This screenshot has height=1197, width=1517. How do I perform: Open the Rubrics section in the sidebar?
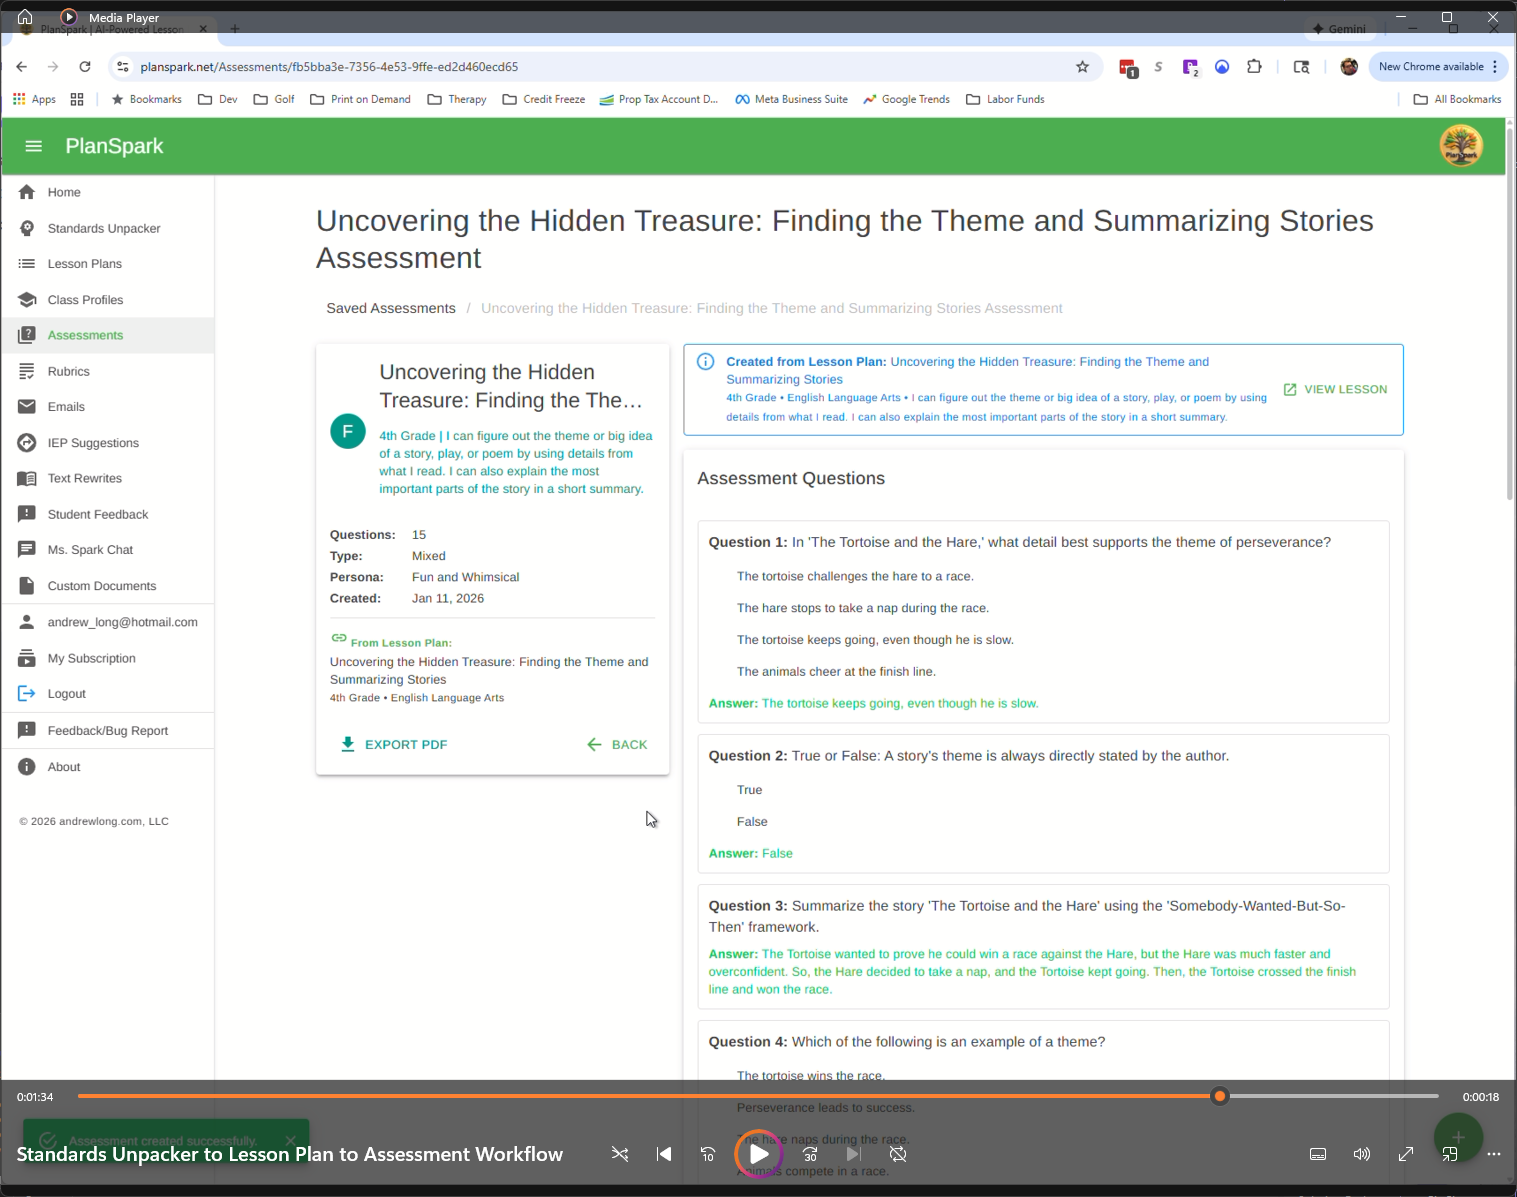point(68,371)
